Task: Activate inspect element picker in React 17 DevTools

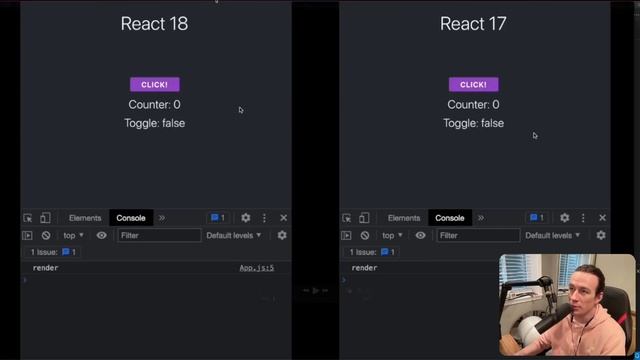Action: 347,218
